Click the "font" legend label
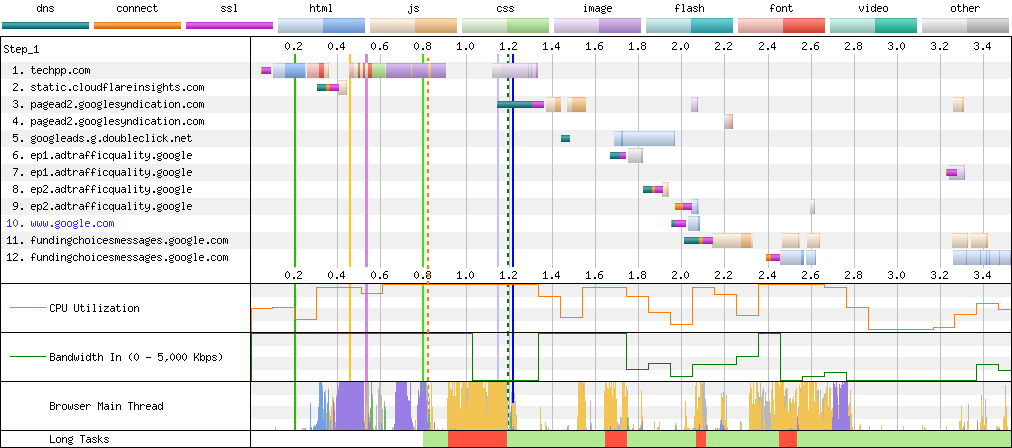Screen dimensions: 1012x448 tap(782, 8)
